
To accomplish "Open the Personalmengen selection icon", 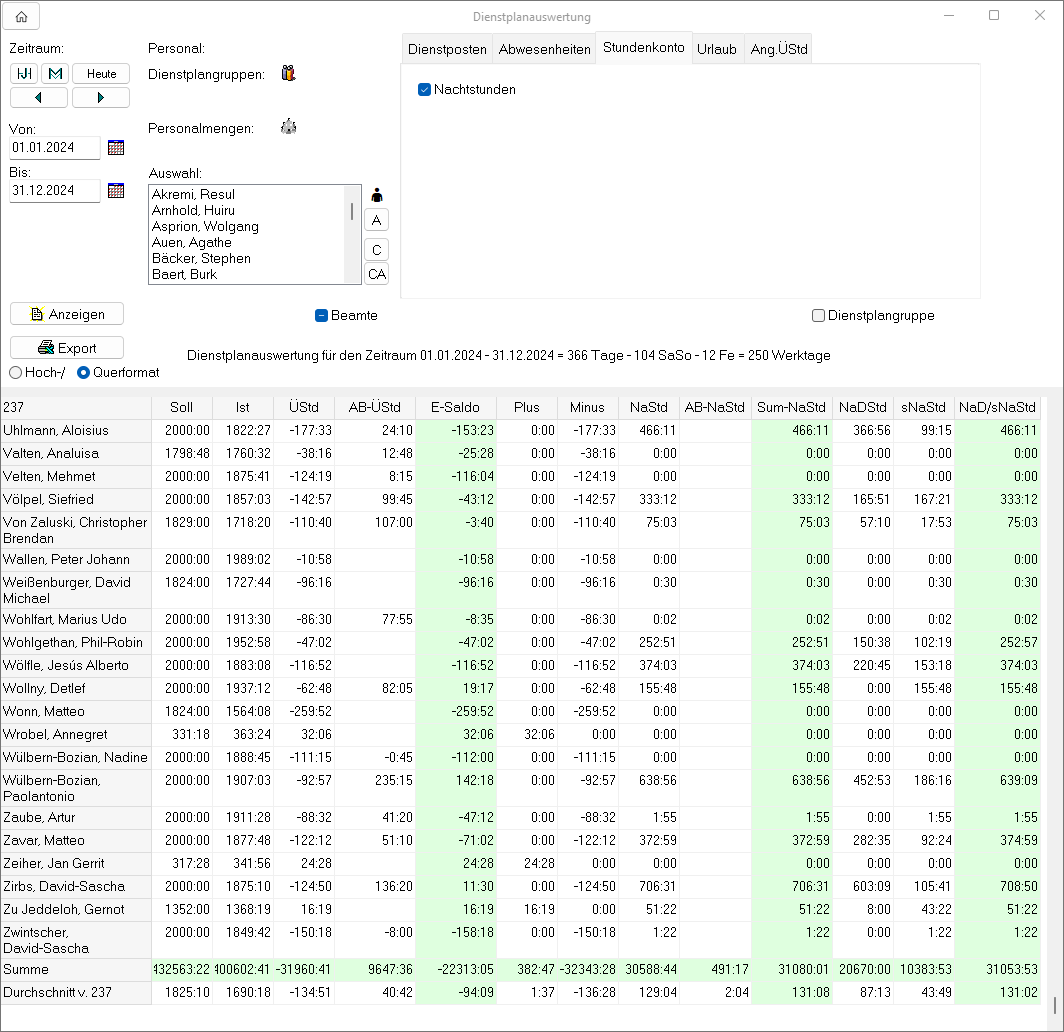I will pyautogui.click(x=289, y=127).
